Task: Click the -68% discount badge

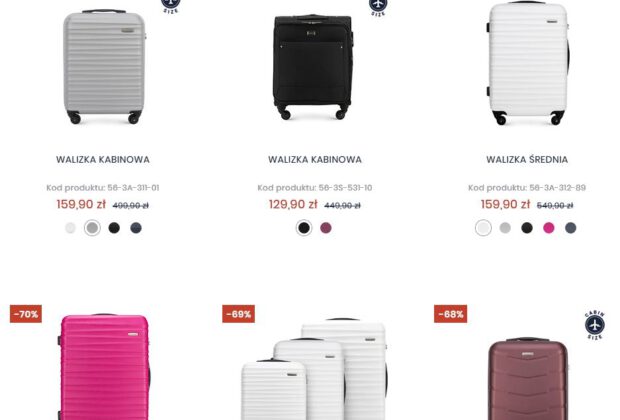Action: pyautogui.click(x=450, y=314)
